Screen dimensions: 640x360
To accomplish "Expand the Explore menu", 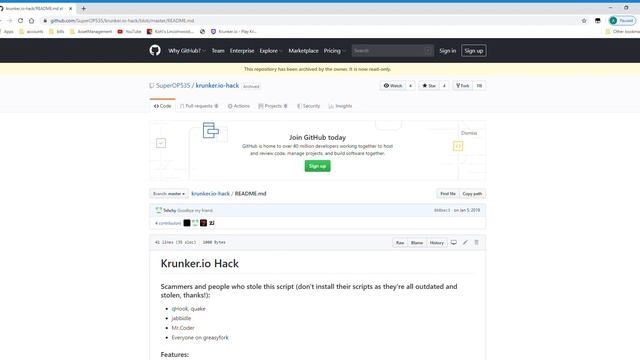I will [x=271, y=51].
